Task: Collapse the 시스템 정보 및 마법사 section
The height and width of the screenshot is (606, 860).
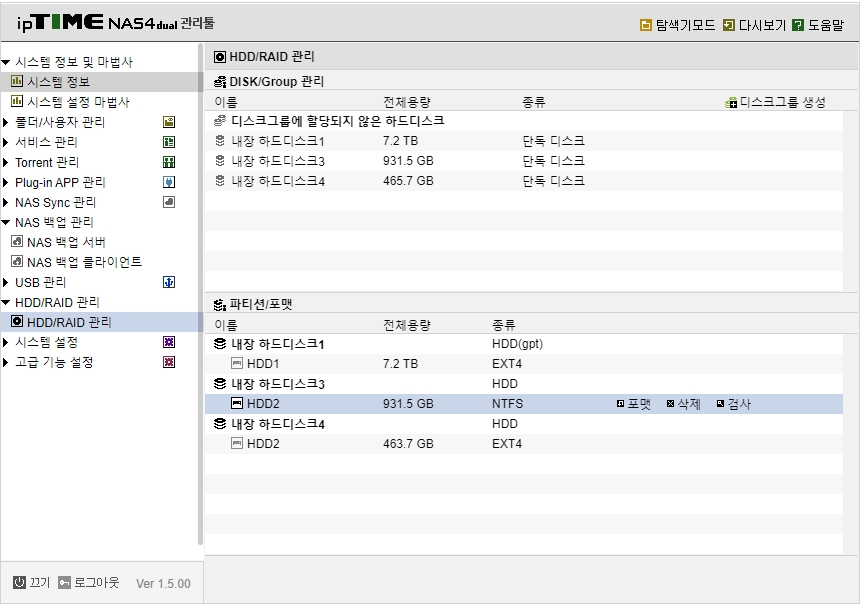Action: pos(5,62)
